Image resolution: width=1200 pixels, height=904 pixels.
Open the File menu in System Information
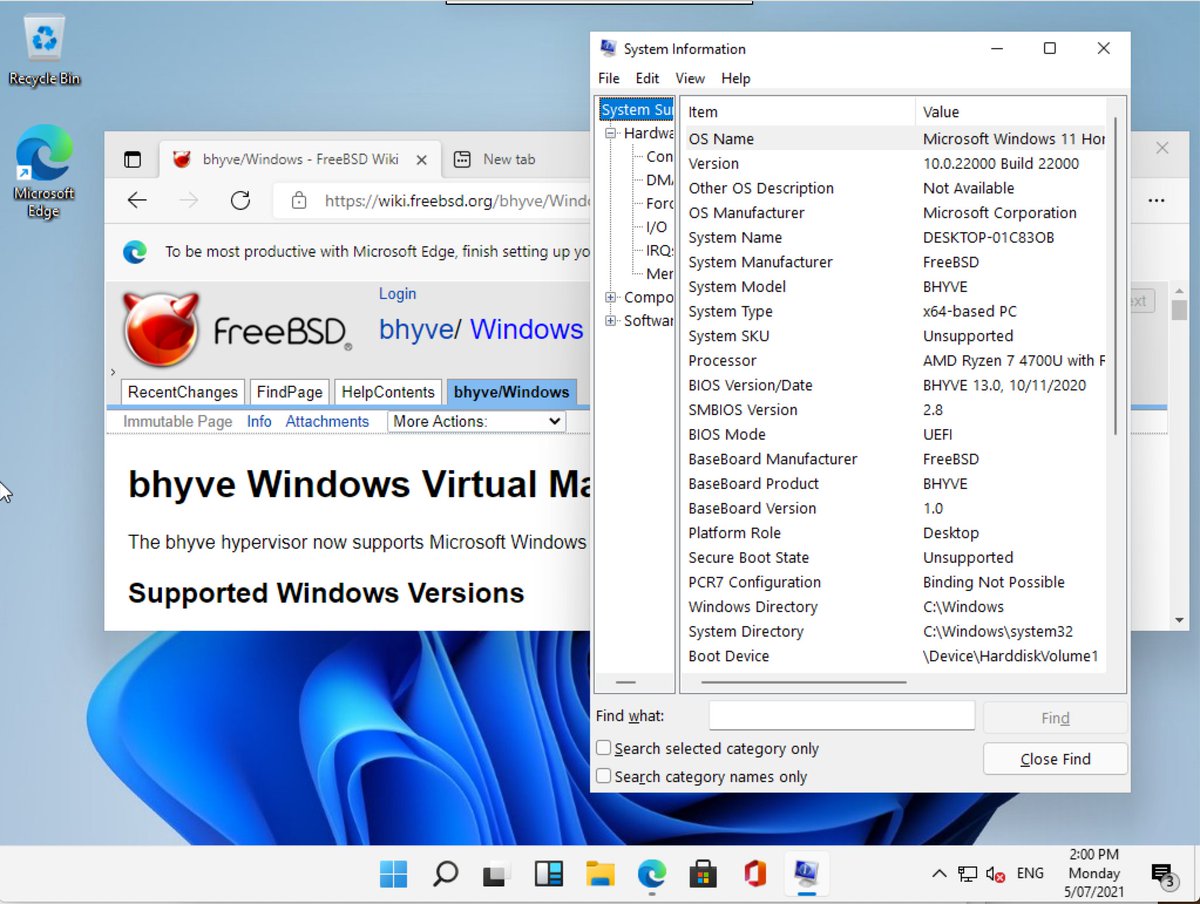tap(609, 78)
